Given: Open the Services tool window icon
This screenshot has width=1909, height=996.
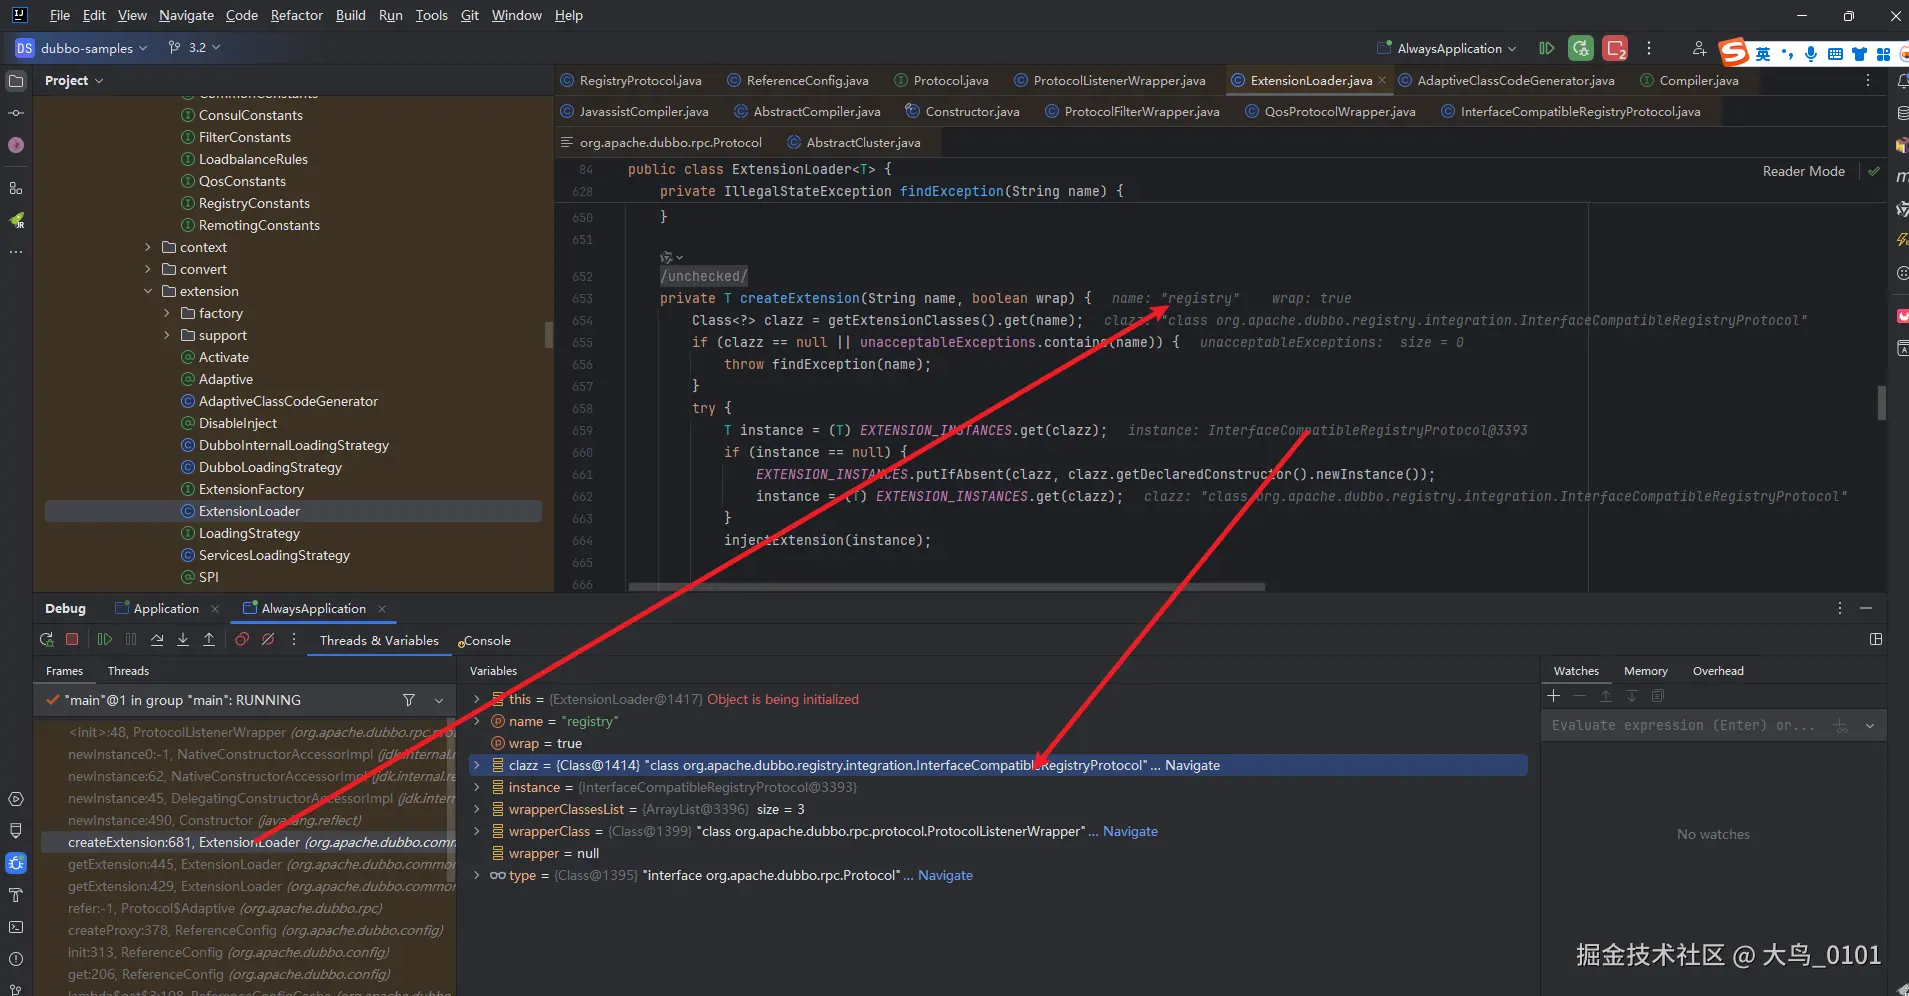Looking at the screenshot, I should (16, 799).
